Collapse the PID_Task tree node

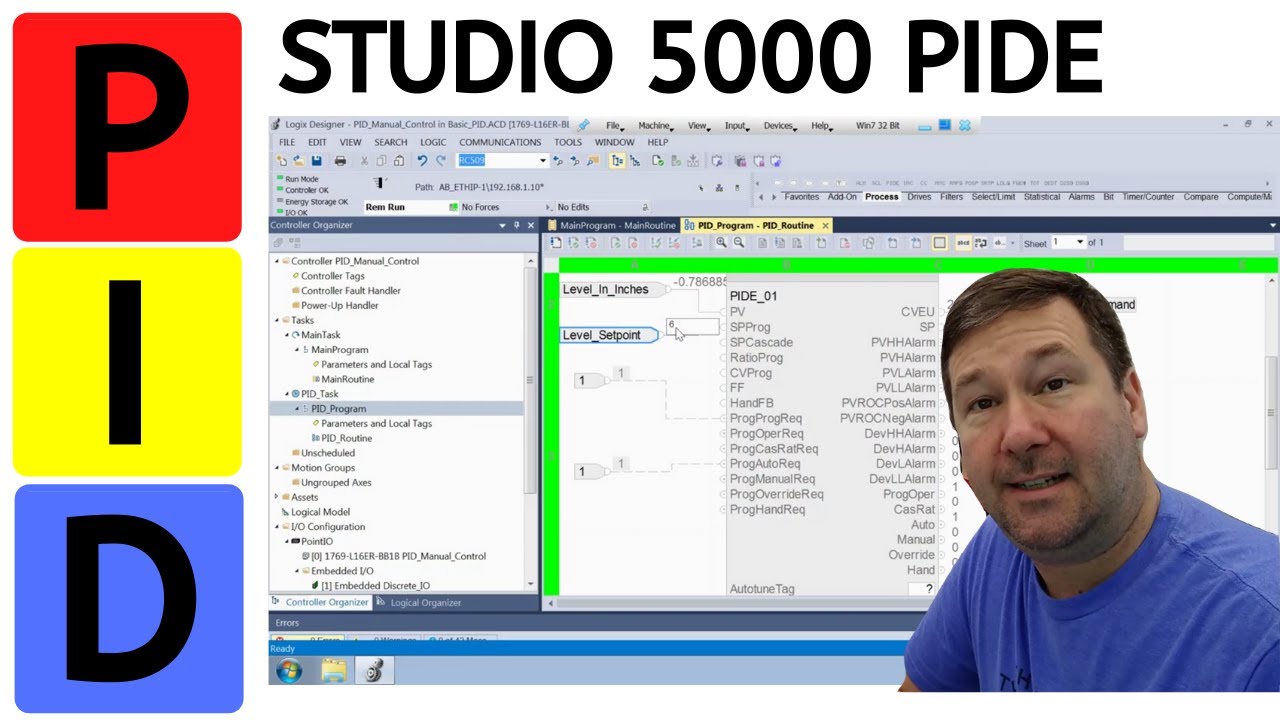[x=286, y=394]
